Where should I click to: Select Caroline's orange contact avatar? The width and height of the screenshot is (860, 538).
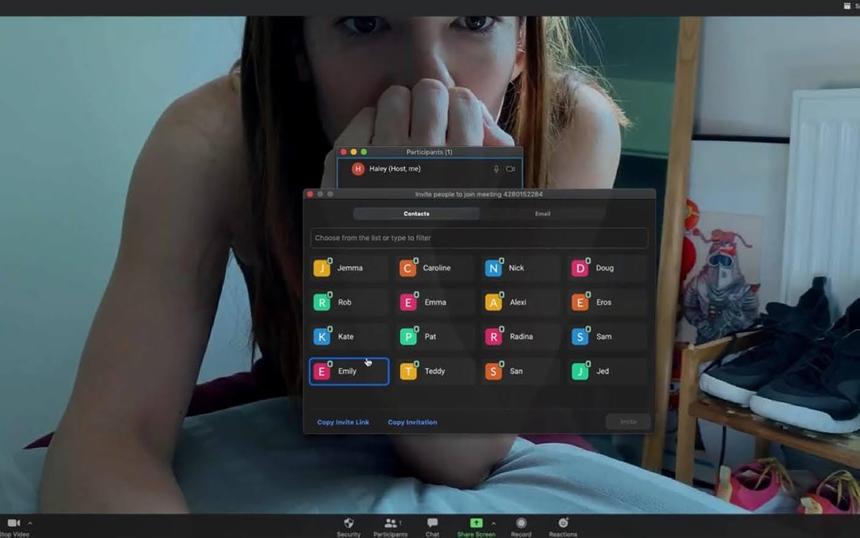[x=408, y=268]
